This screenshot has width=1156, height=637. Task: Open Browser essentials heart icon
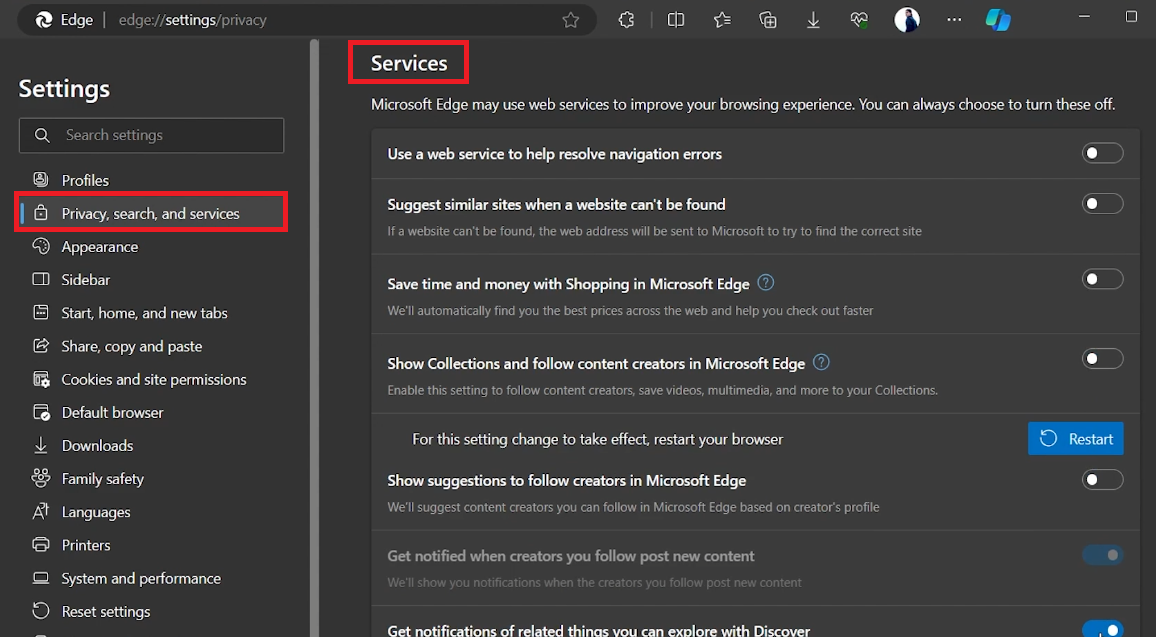pyautogui.click(x=859, y=20)
